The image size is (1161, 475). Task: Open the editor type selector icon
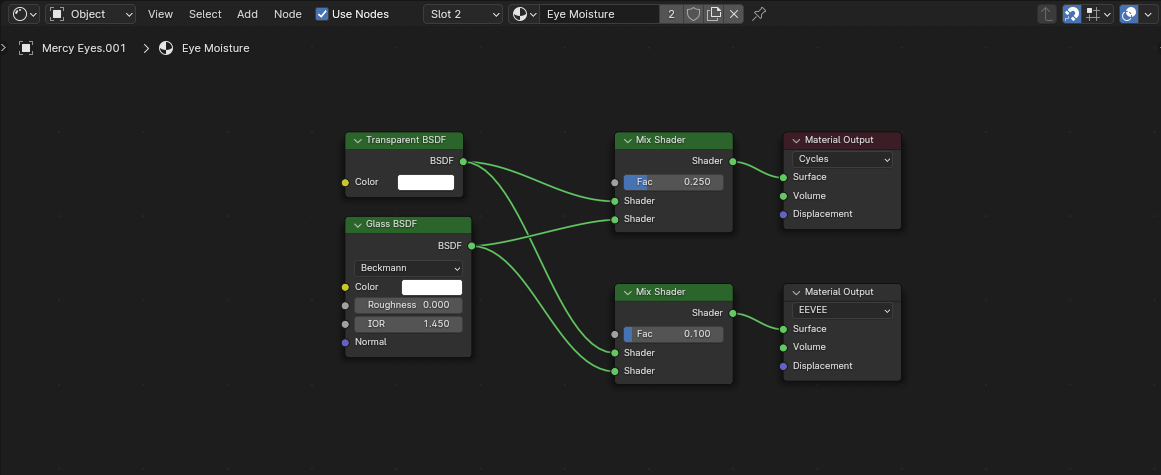click(x=24, y=13)
